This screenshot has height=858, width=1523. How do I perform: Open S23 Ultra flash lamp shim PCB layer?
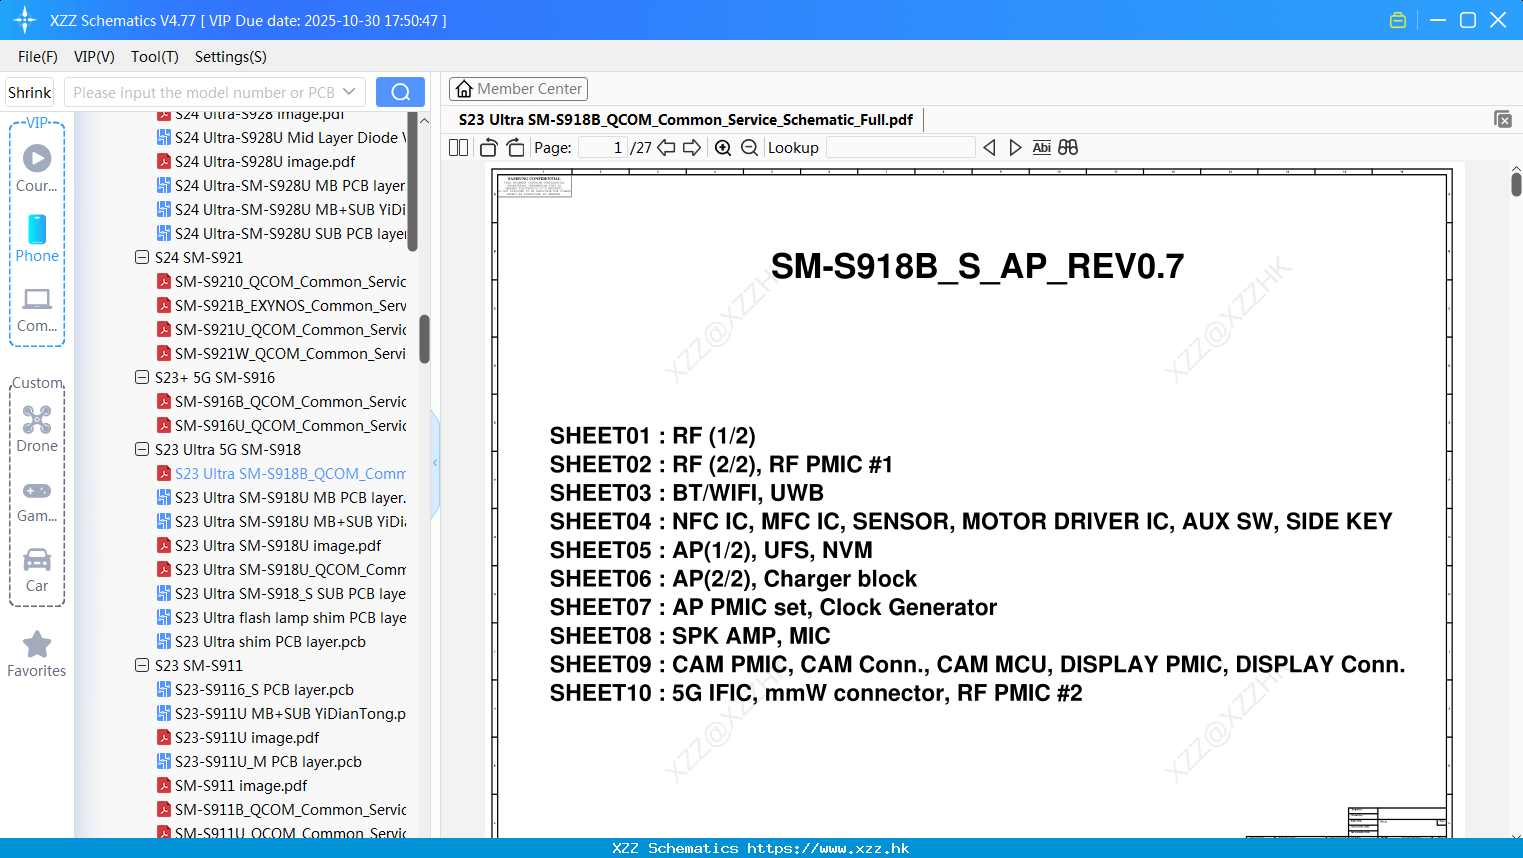(x=281, y=617)
